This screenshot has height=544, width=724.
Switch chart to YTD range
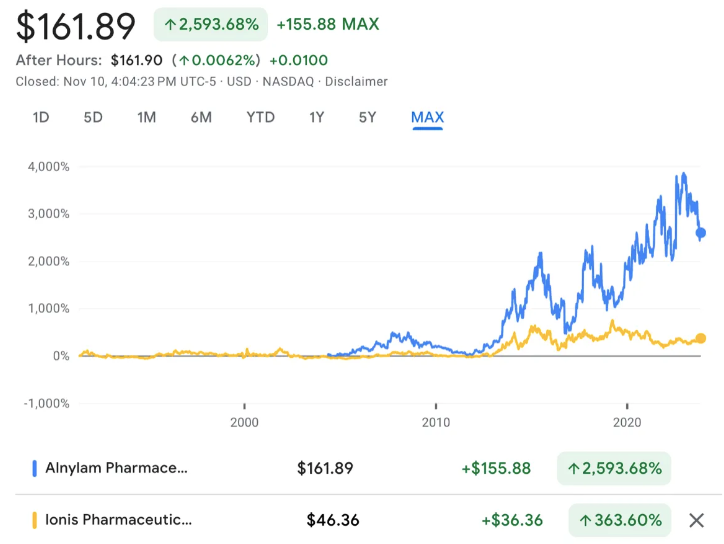[260, 117]
